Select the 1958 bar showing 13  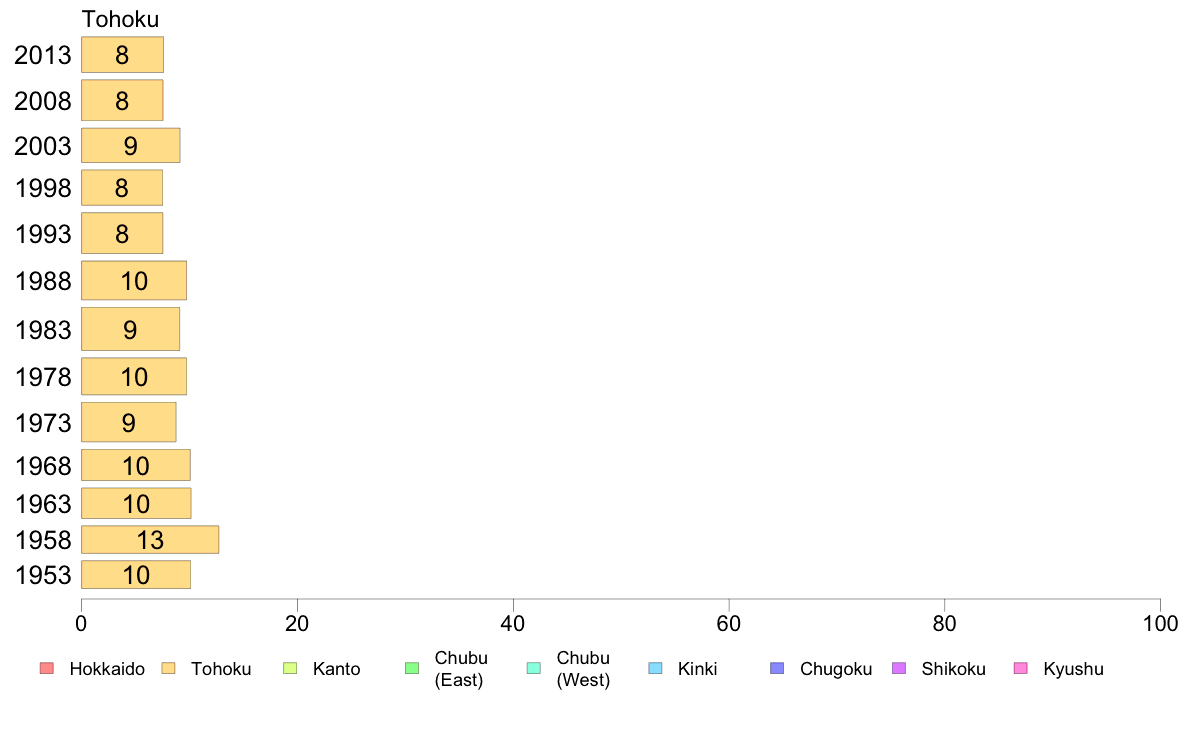point(150,540)
